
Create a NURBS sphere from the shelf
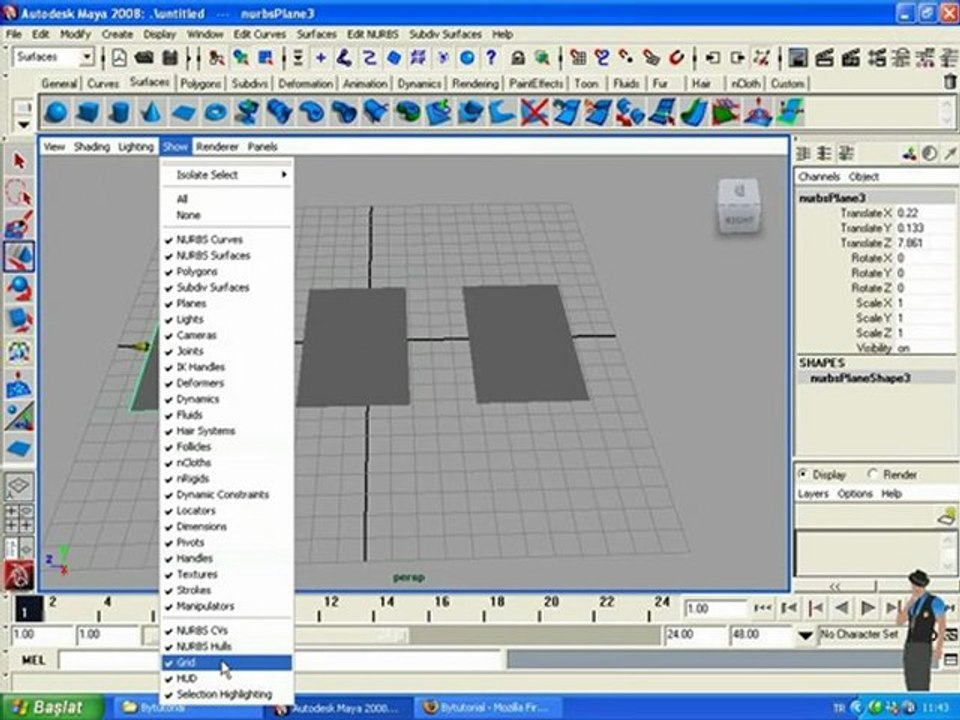[x=56, y=113]
